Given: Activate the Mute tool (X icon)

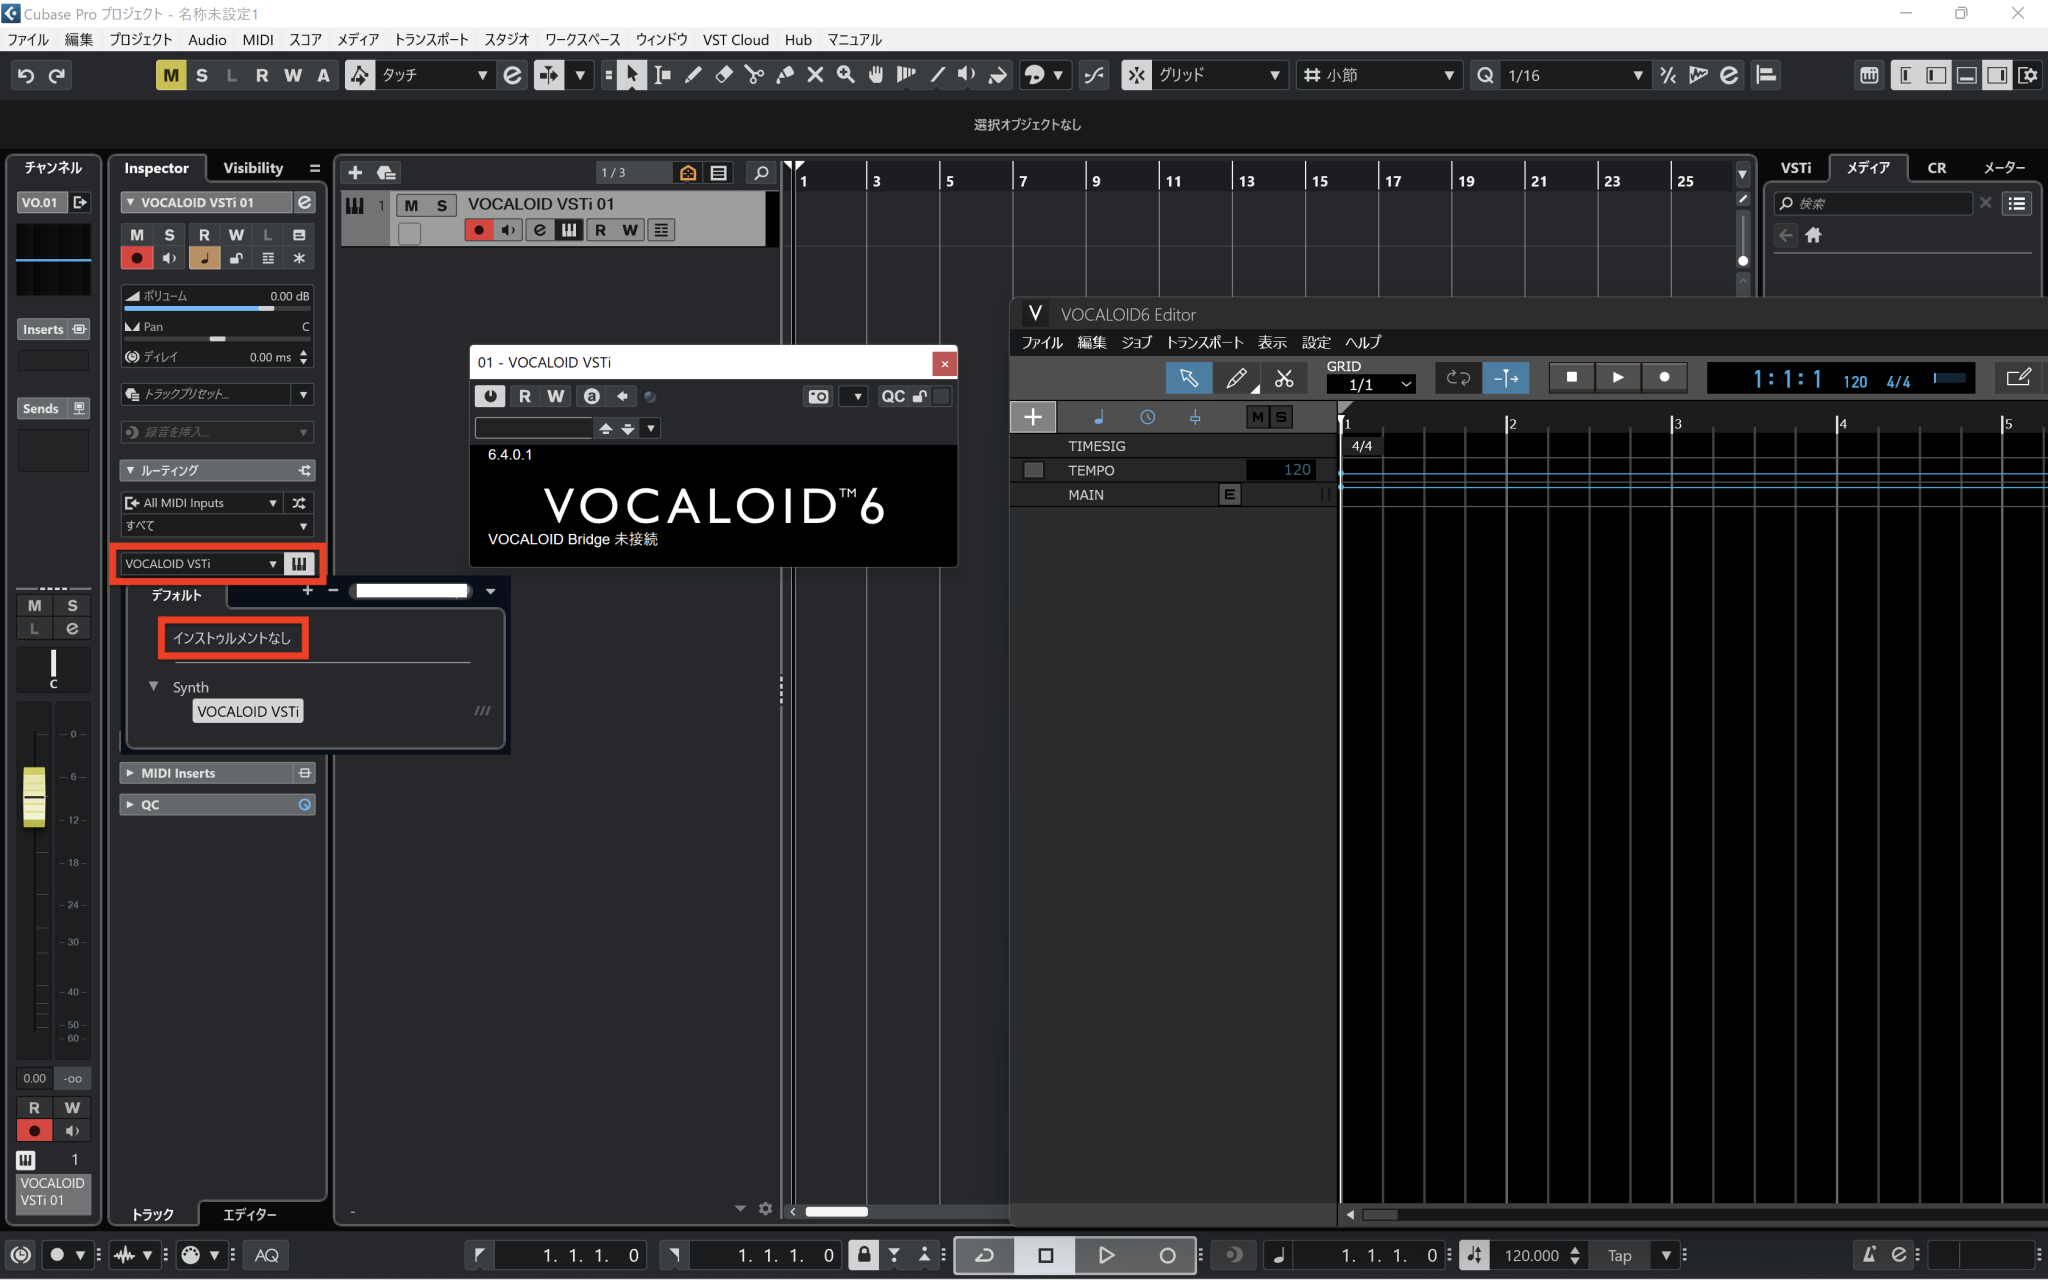Looking at the screenshot, I should pos(815,74).
